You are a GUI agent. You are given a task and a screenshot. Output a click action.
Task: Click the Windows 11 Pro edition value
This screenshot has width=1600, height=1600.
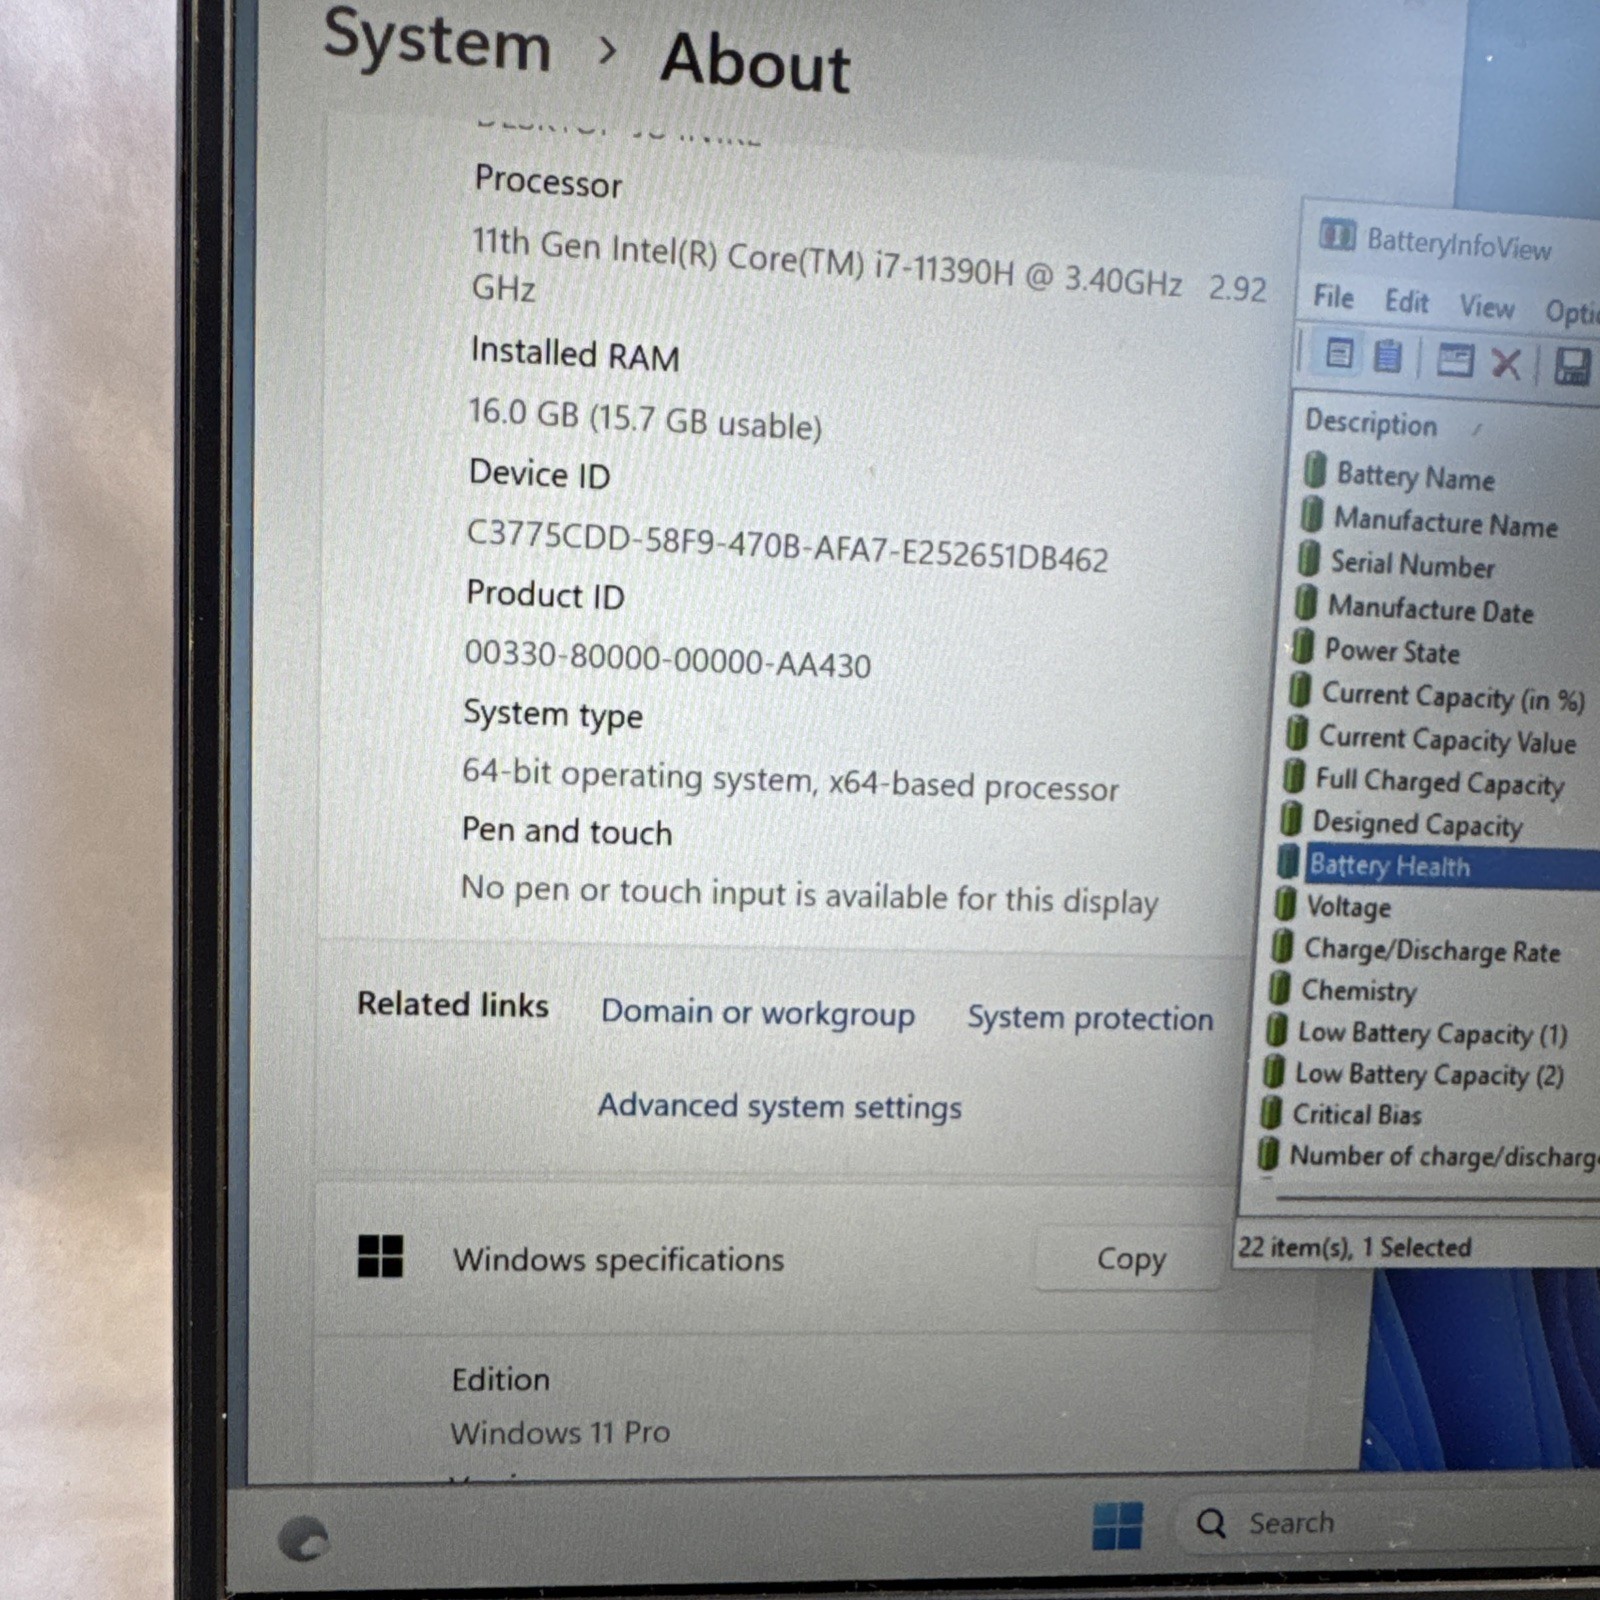coord(560,1433)
